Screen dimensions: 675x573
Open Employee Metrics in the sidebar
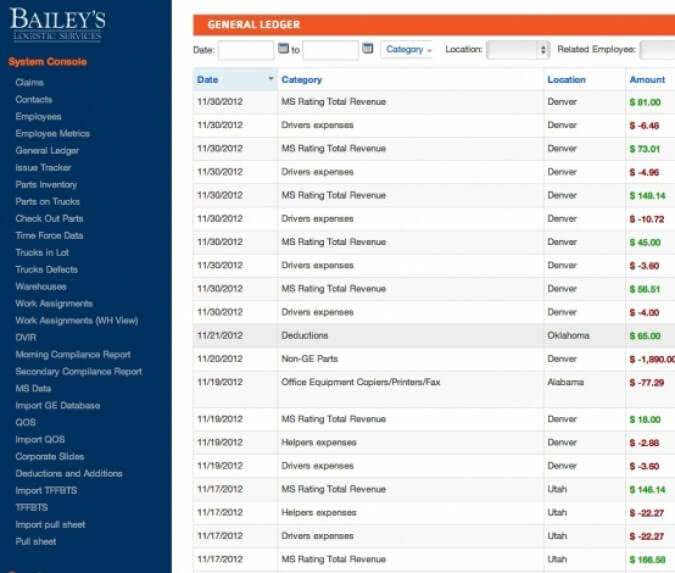point(53,133)
